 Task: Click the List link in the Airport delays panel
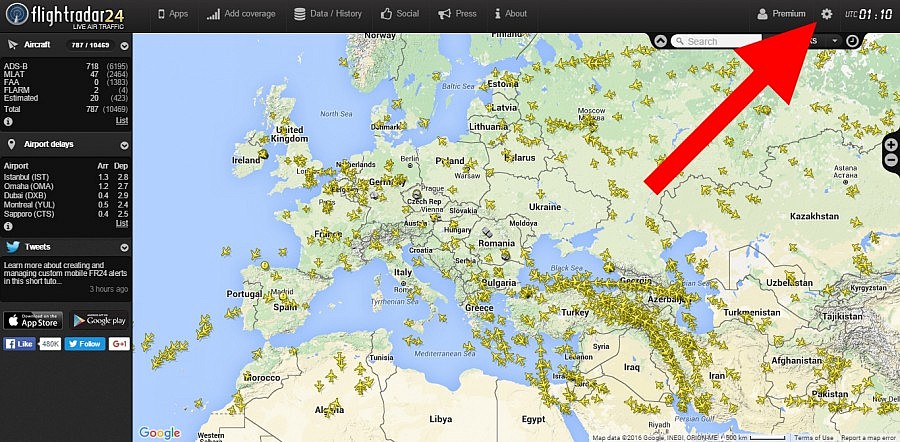(x=122, y=223)
